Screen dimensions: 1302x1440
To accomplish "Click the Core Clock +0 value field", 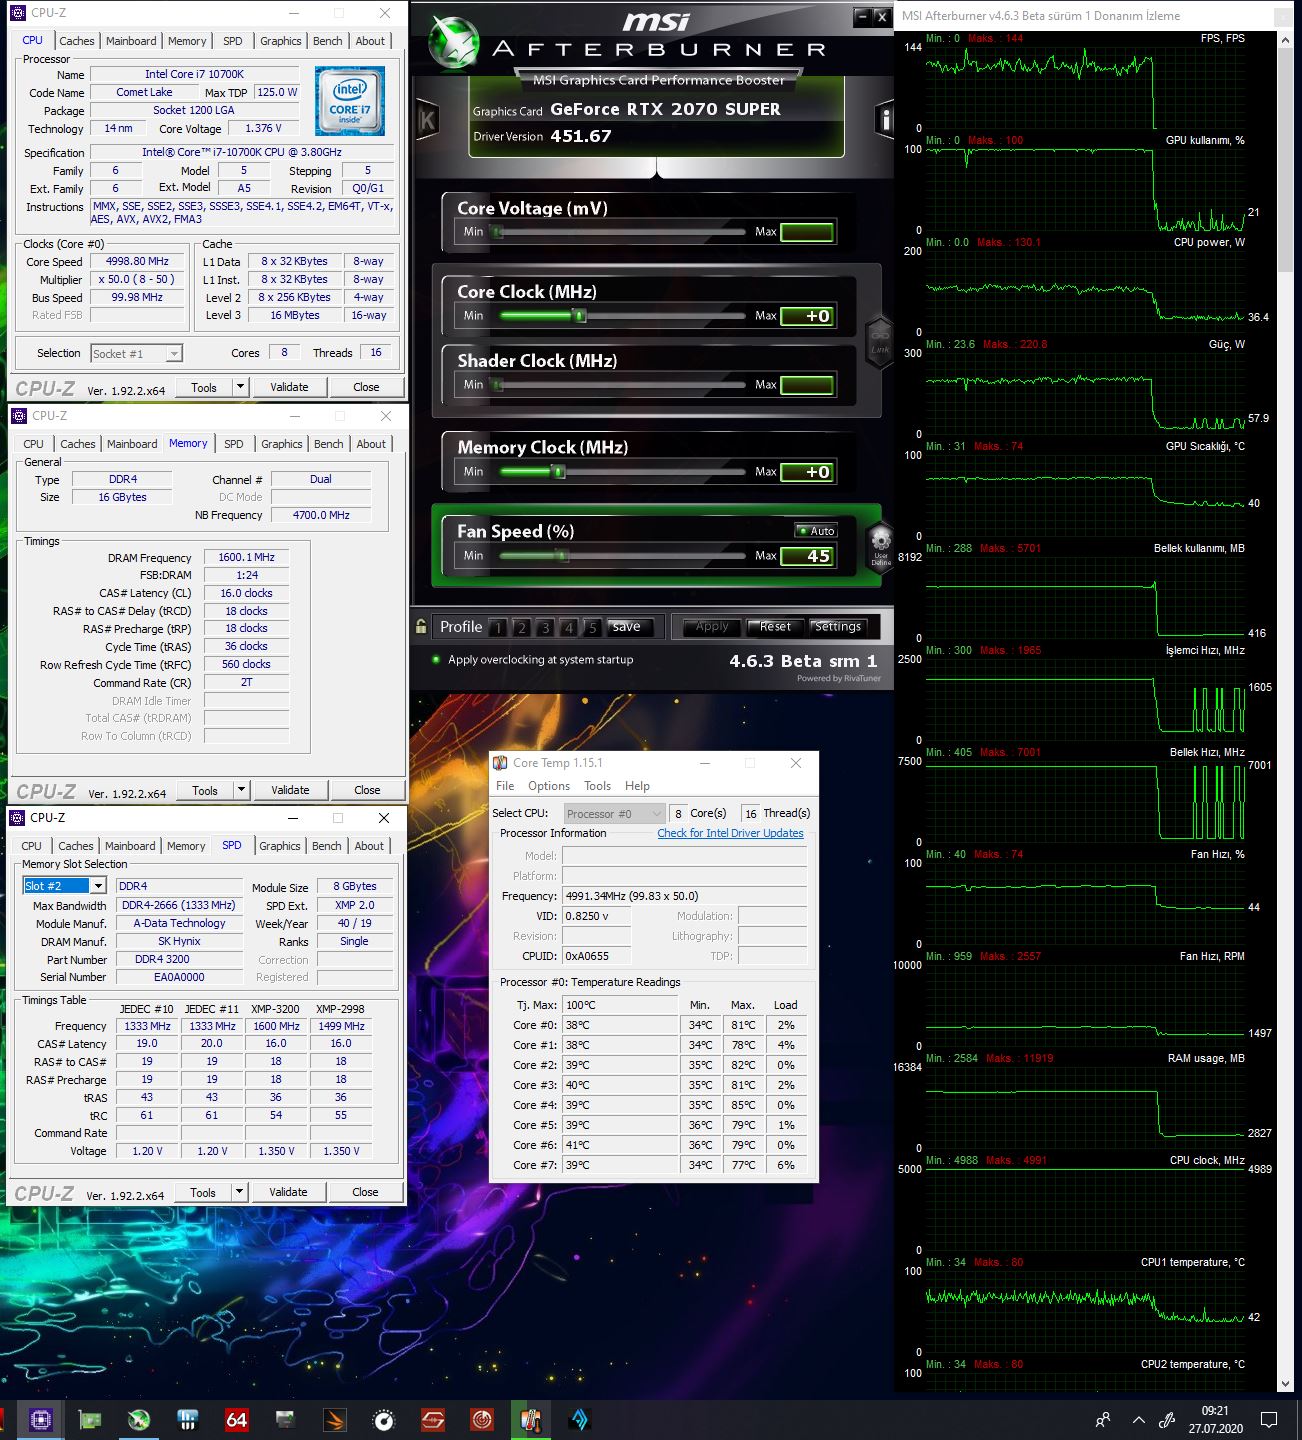I will pyautogui.click(x=807, y=316).
